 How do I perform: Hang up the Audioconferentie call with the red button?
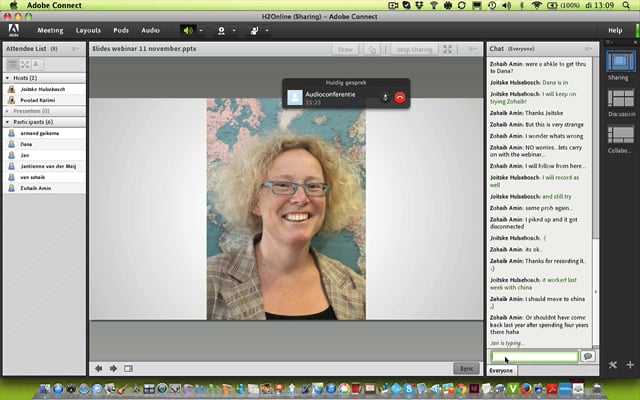click(400, 98)
